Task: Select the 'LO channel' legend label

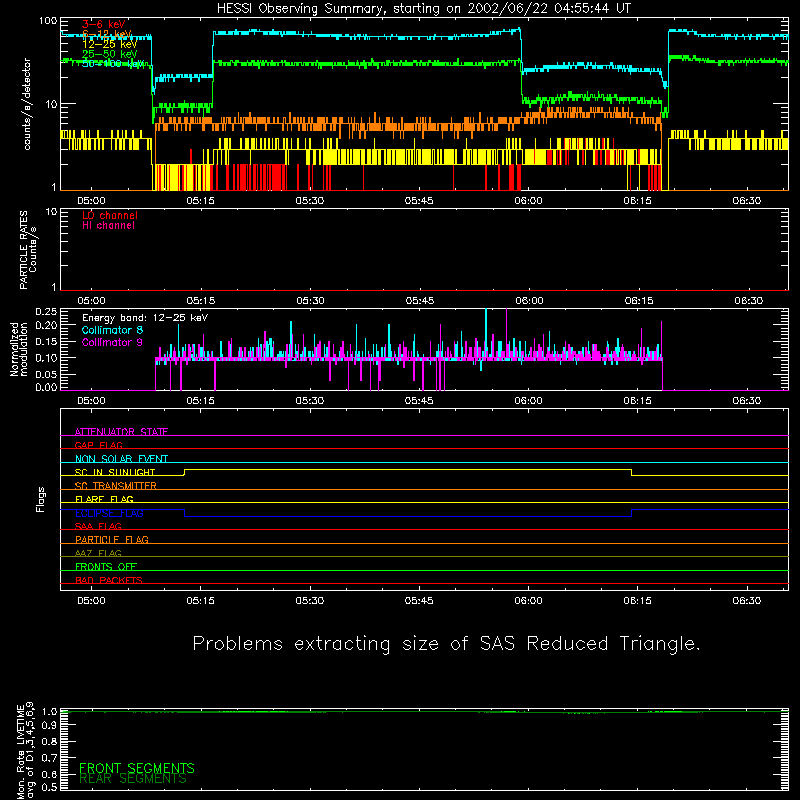Action: 110,215
